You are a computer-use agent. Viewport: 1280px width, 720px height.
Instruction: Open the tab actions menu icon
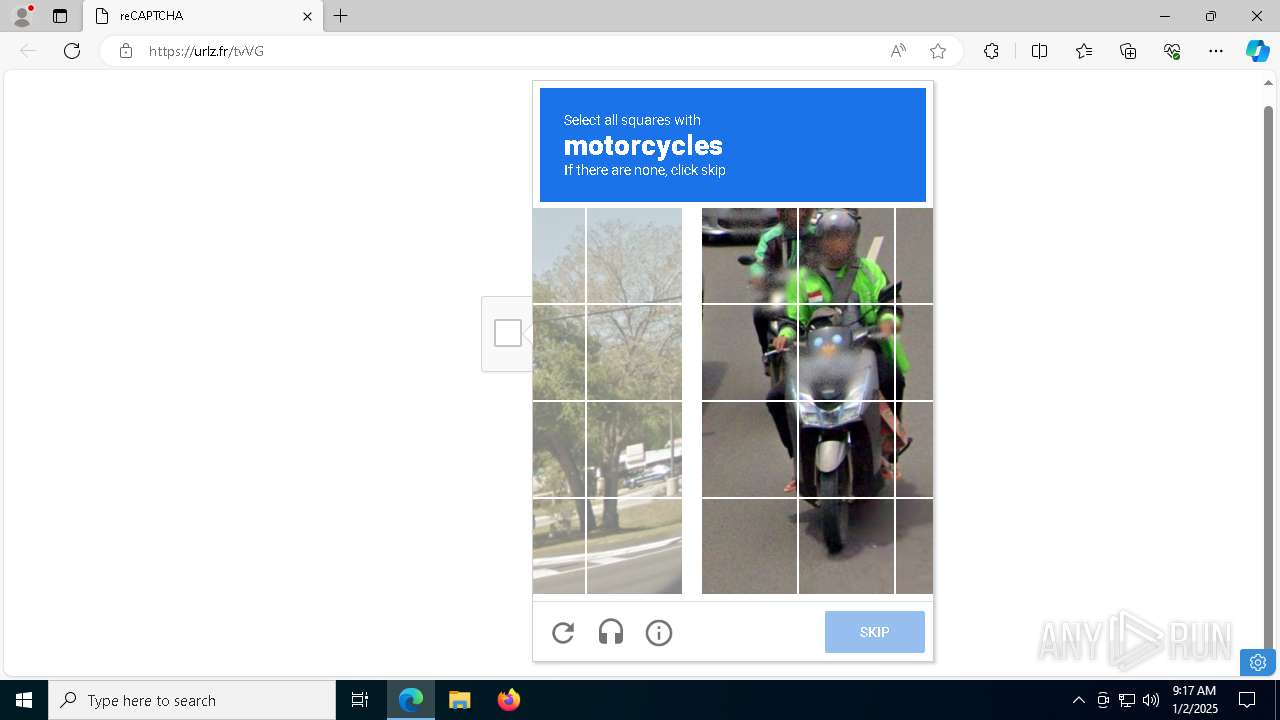(60, 16)
